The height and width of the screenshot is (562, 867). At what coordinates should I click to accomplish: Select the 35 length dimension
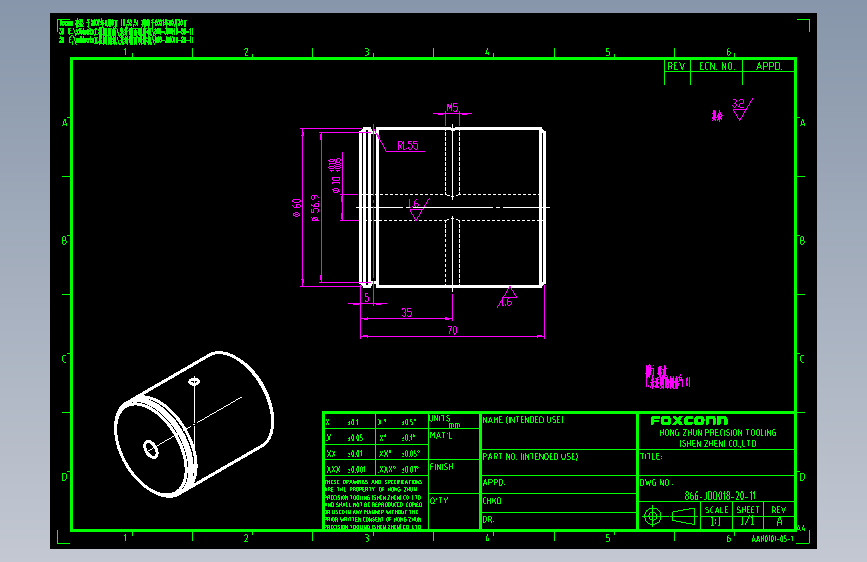pyautogui.click(x=407, y=313)
